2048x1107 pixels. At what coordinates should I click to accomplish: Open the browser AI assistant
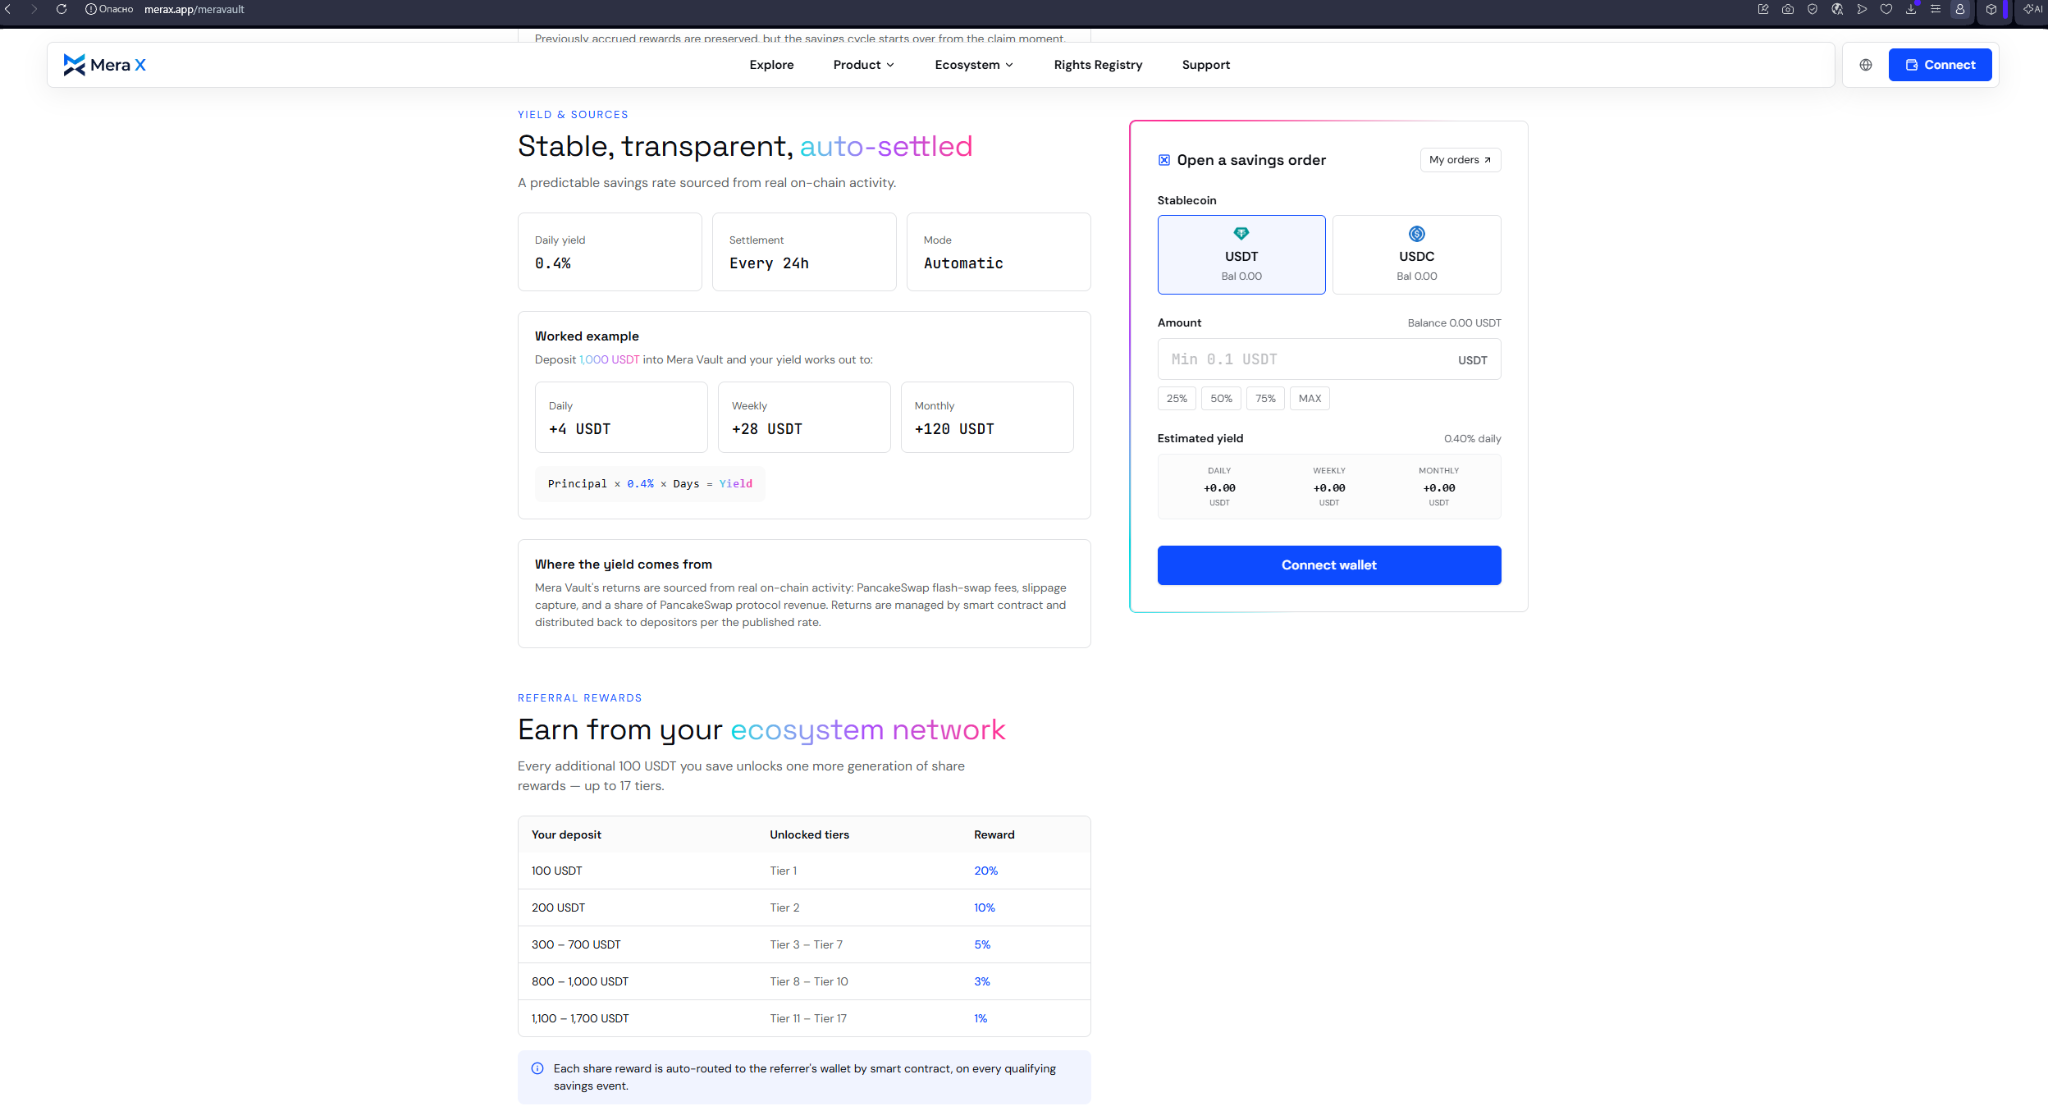2033,9
